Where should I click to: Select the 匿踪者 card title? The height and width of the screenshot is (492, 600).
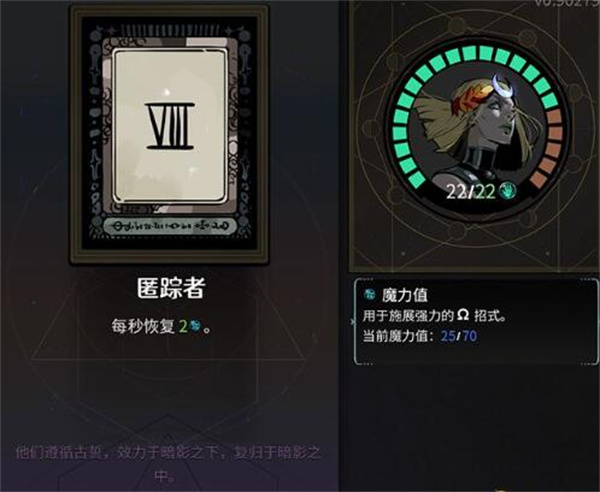[x=171, y=288]
